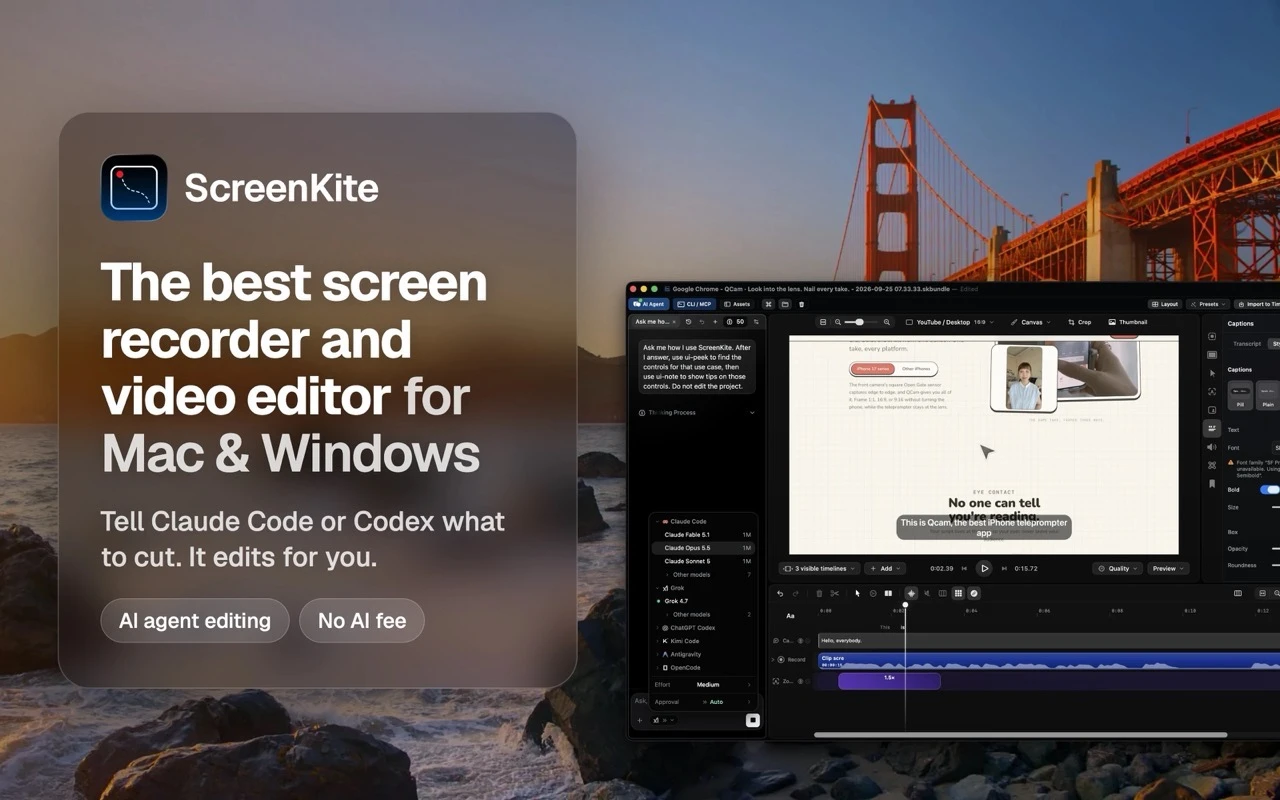Toggle the Bold switch in Captions panel
1280x800 pixels.
(1270, 490)
